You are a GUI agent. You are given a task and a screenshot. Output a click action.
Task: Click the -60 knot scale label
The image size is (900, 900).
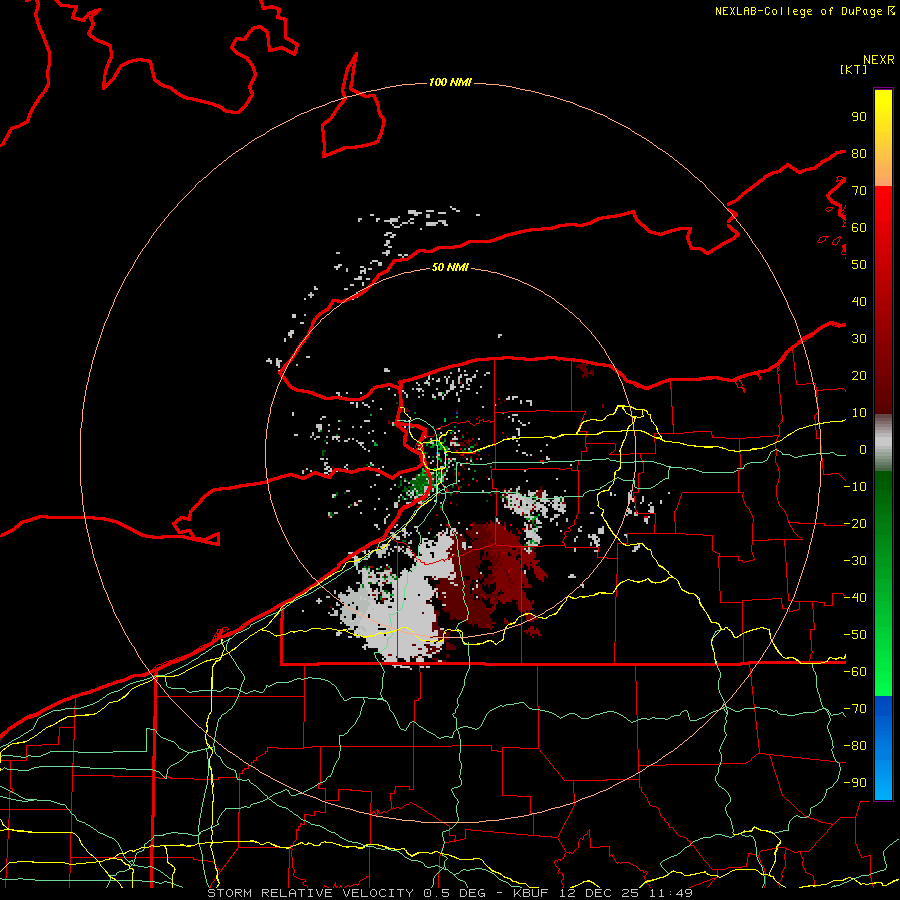tap(855, 672)
